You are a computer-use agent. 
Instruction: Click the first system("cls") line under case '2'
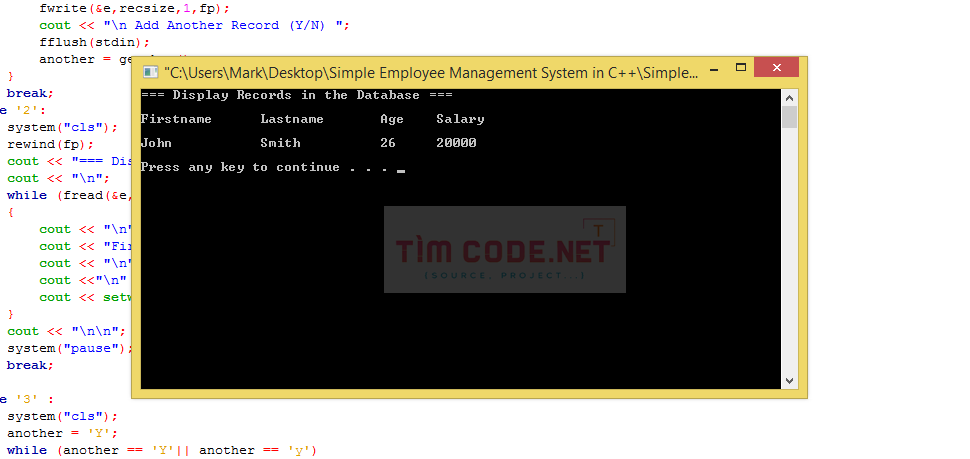pyautogui.click(x=62, y=127)
